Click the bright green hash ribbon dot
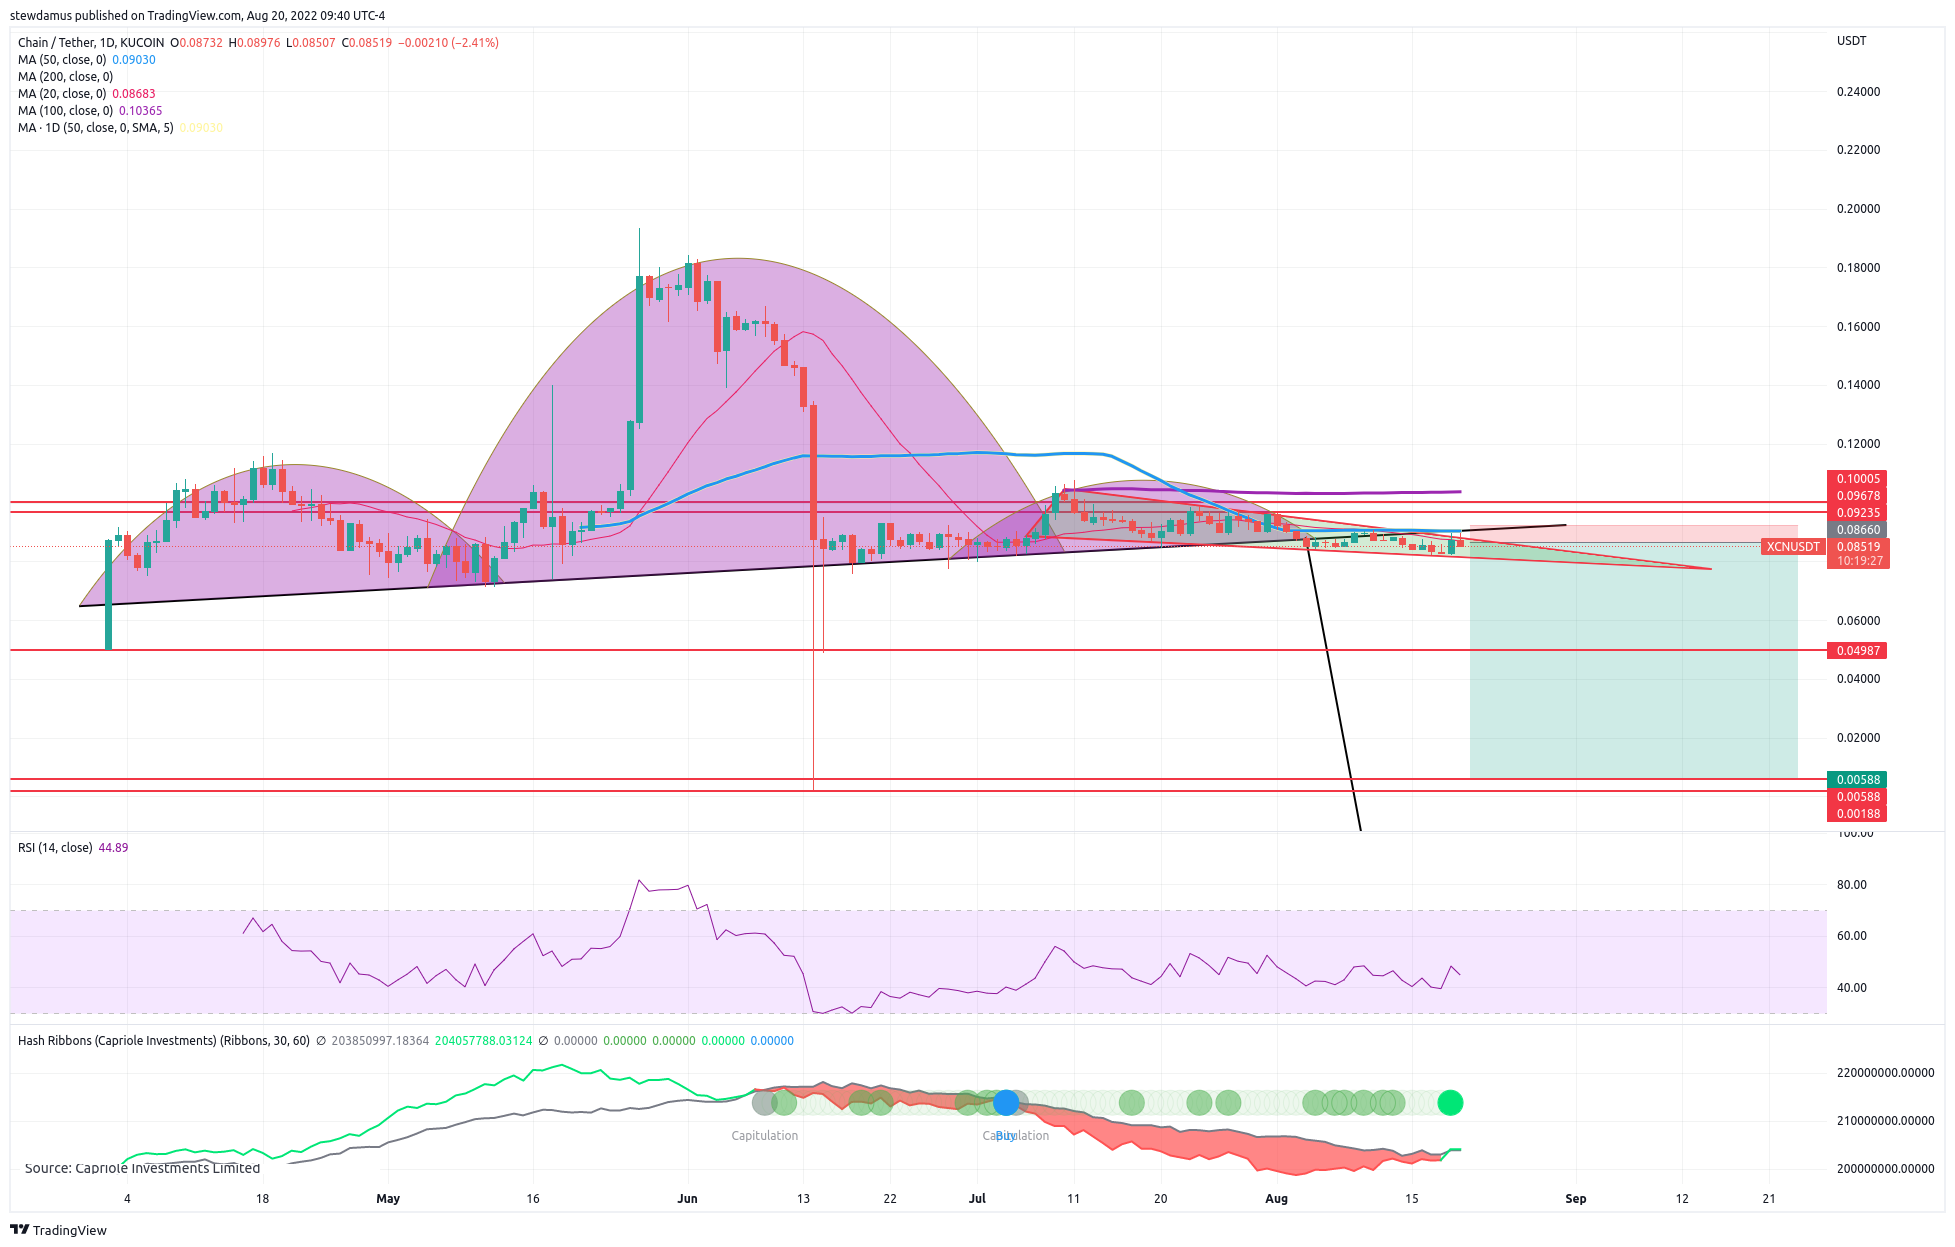The height and width of the screenshot is (1247, 1955). click(1450, 1103)
